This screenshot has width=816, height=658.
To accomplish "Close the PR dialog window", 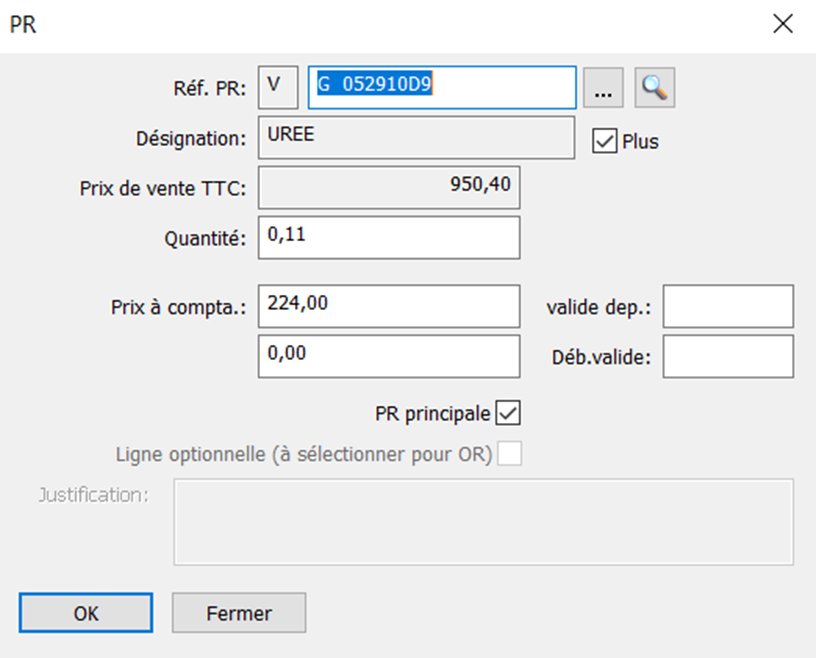I will tap(783, 24).
